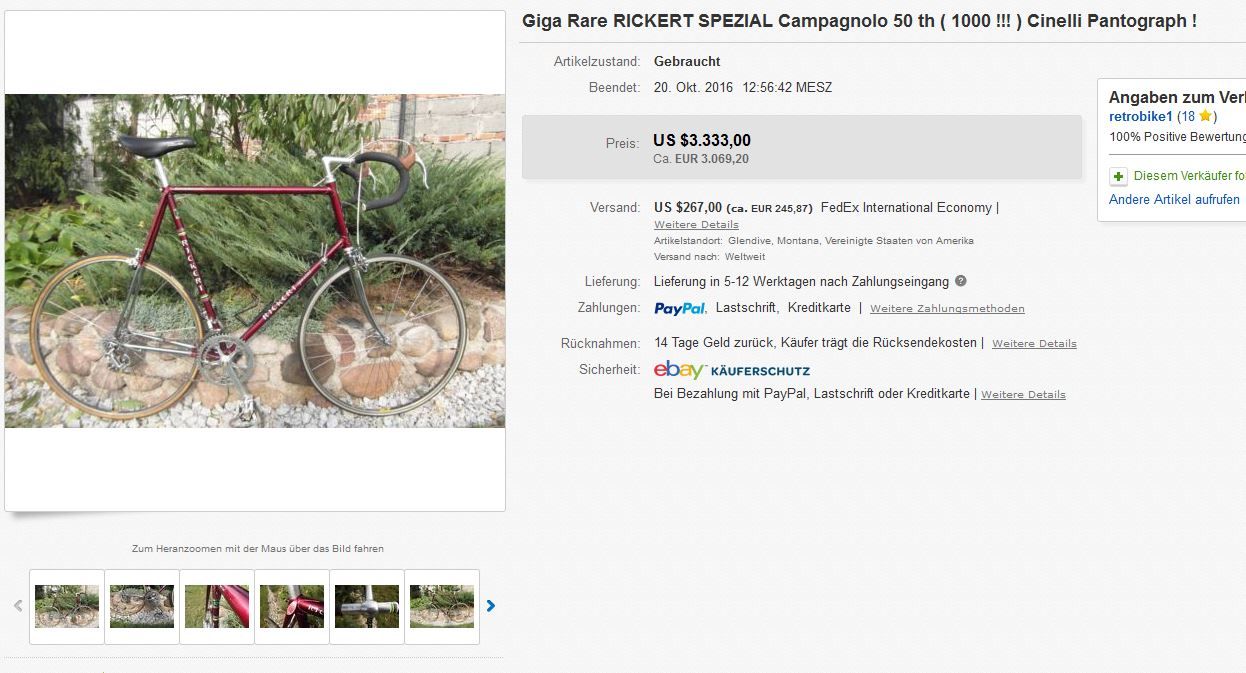Viewport: 1246px width, 673px height.
Task: Select fifth thumbnail of silver seatpost clamp
Action: 367,606
